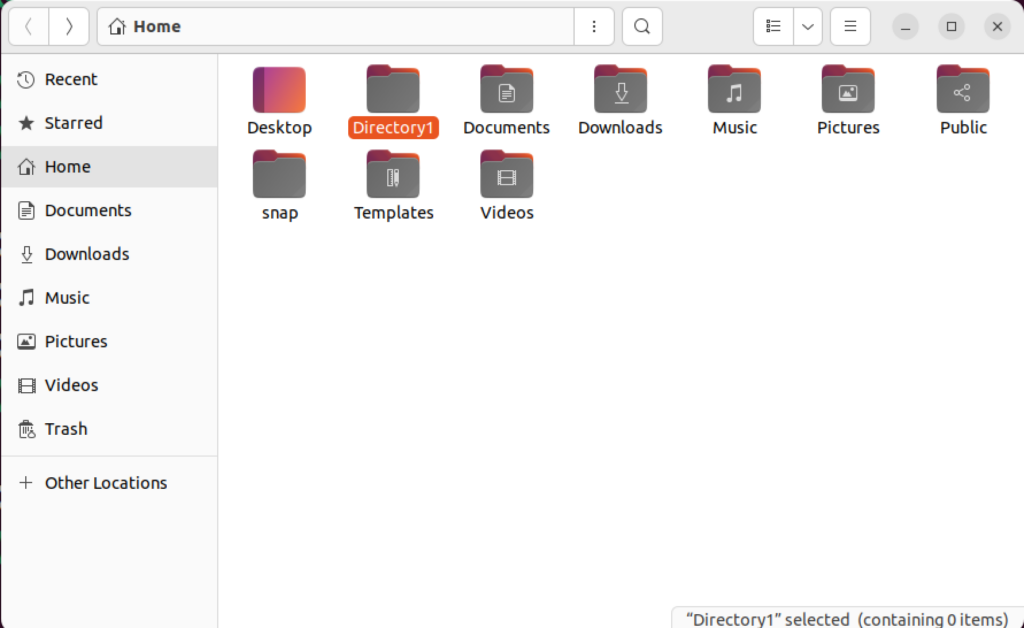Screen dimensions: 1024x628
Task: Open the Recent files sidebar item
Action: 70,79
